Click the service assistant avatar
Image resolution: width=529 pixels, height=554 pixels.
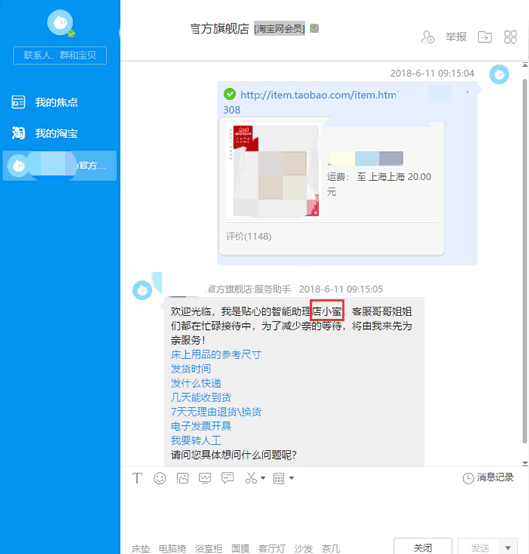(x=142, y=290)
